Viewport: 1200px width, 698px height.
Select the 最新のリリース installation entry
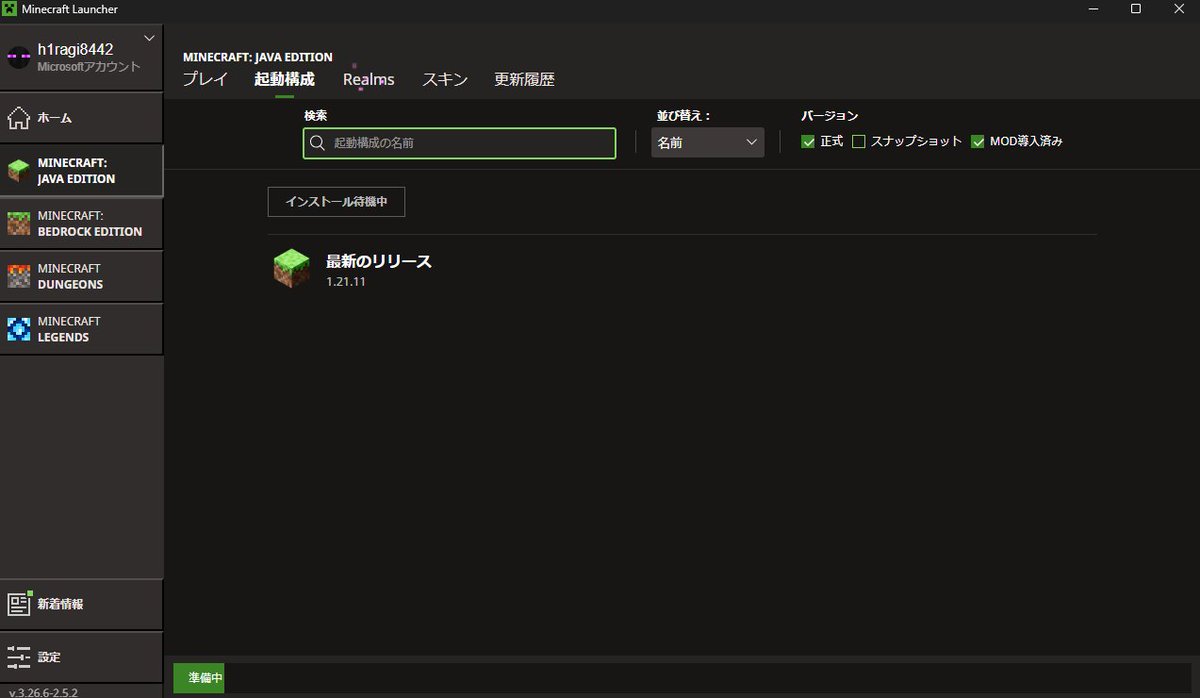[682, 270]
